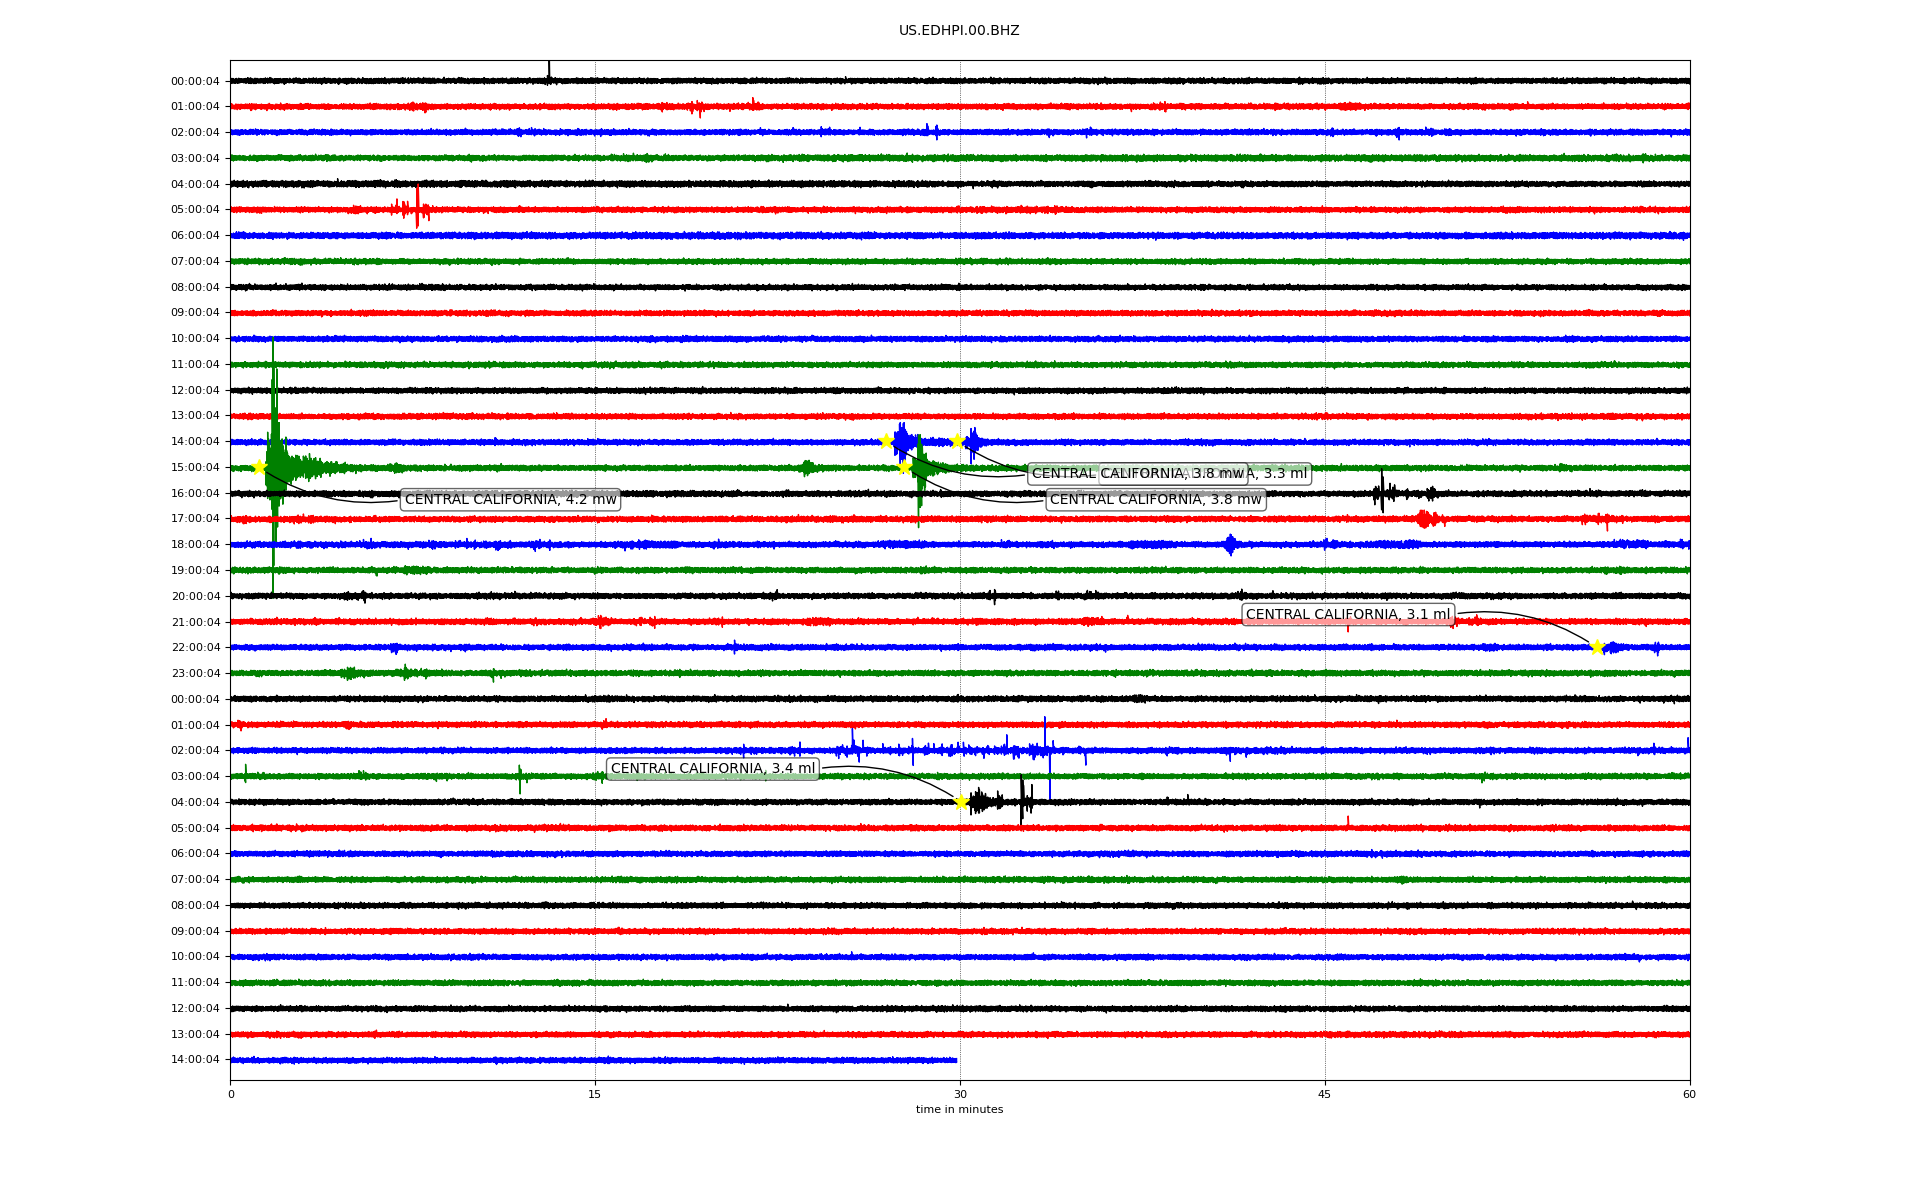This screenshot has width=1920, height=1200.
Task: Click the visible '3.3 ml' text of the overlapped label
Action: pos(1284,474)
